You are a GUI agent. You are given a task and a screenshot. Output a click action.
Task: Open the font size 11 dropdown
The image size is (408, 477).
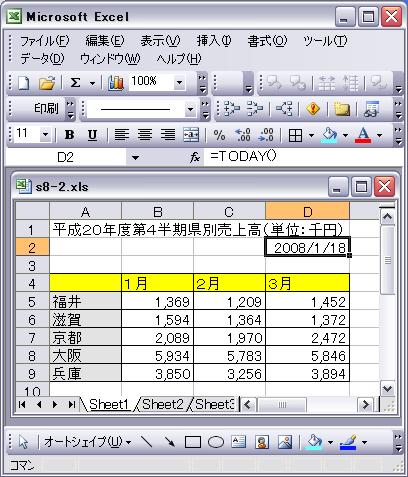tap(45, 135)
